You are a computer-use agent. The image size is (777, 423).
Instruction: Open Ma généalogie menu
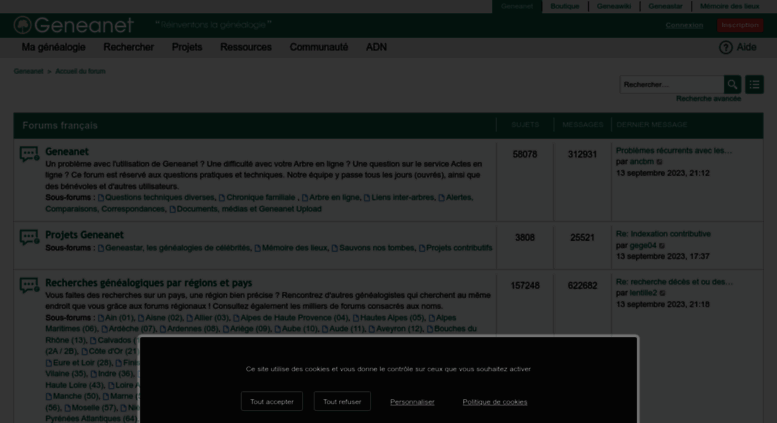54,47
